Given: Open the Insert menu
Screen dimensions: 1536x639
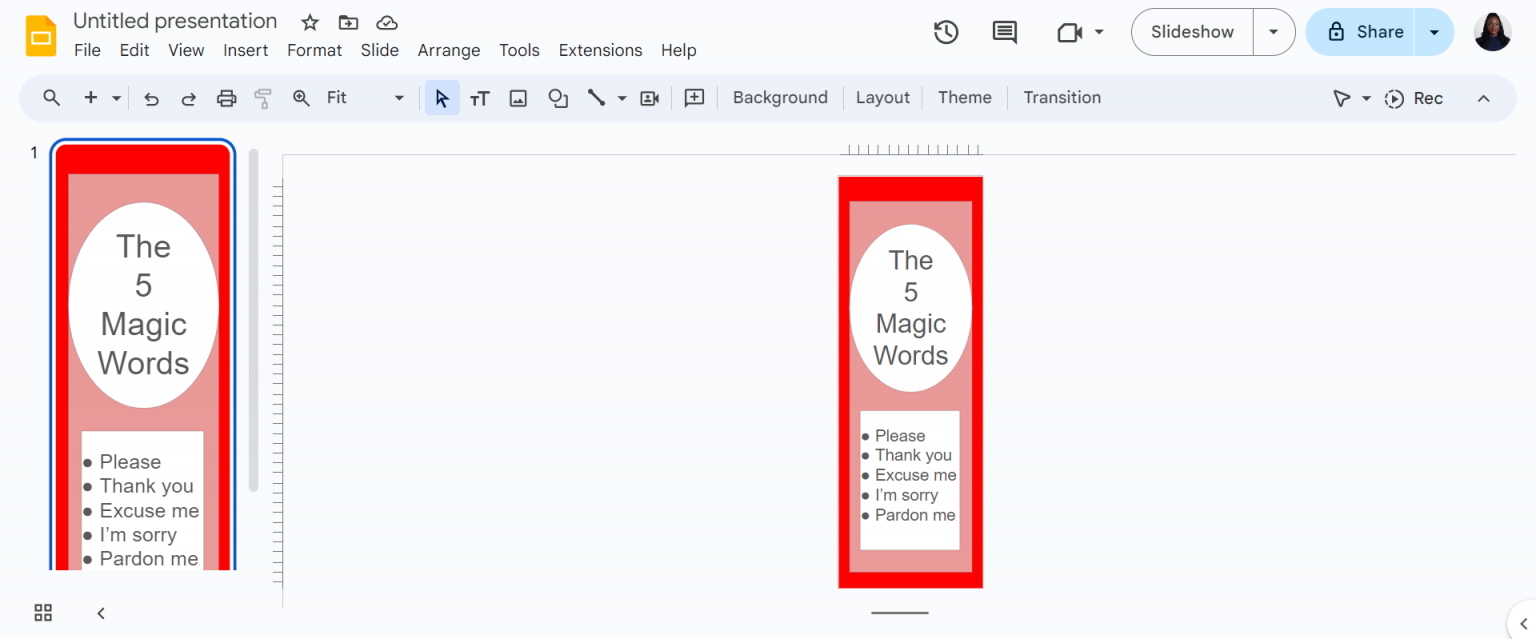Looking at the screenshot, I should (x=246, y=50).
